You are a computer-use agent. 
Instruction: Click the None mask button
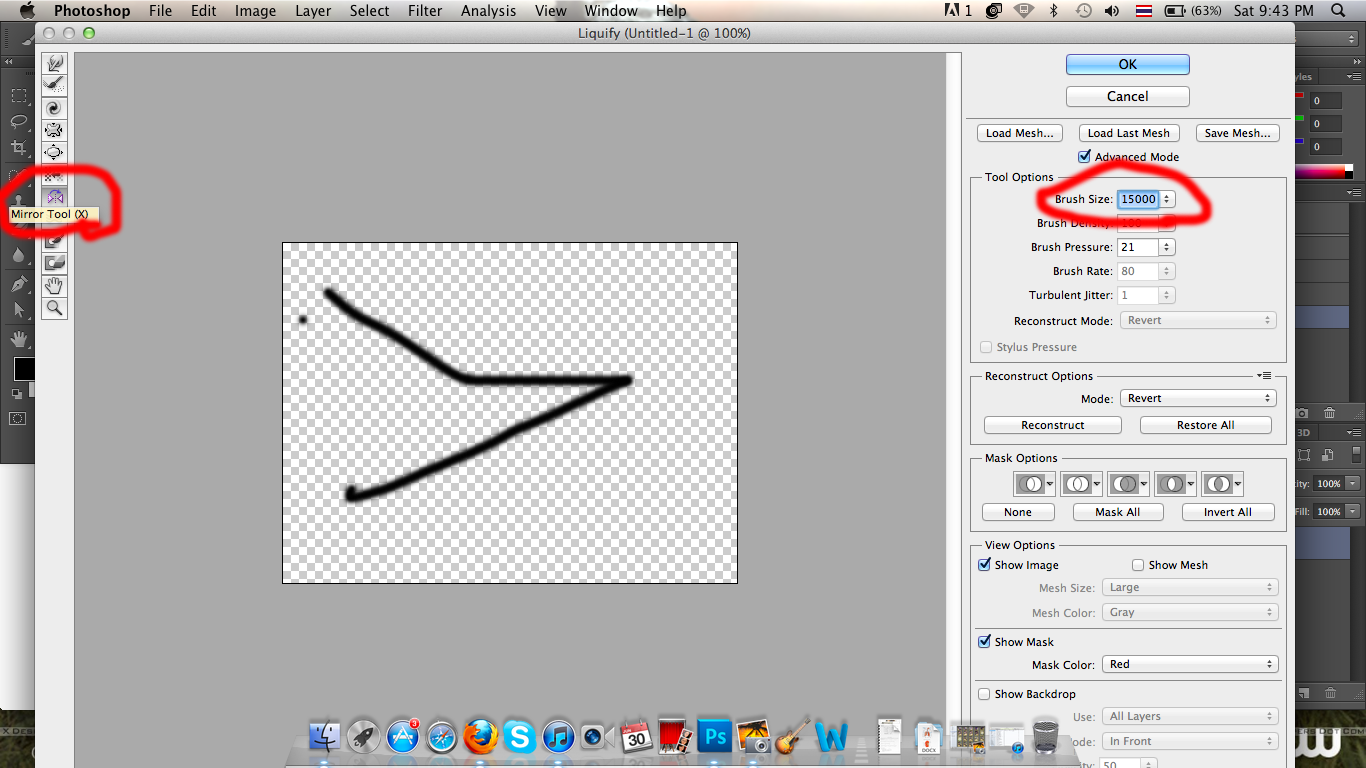(x=1018, y=512)
